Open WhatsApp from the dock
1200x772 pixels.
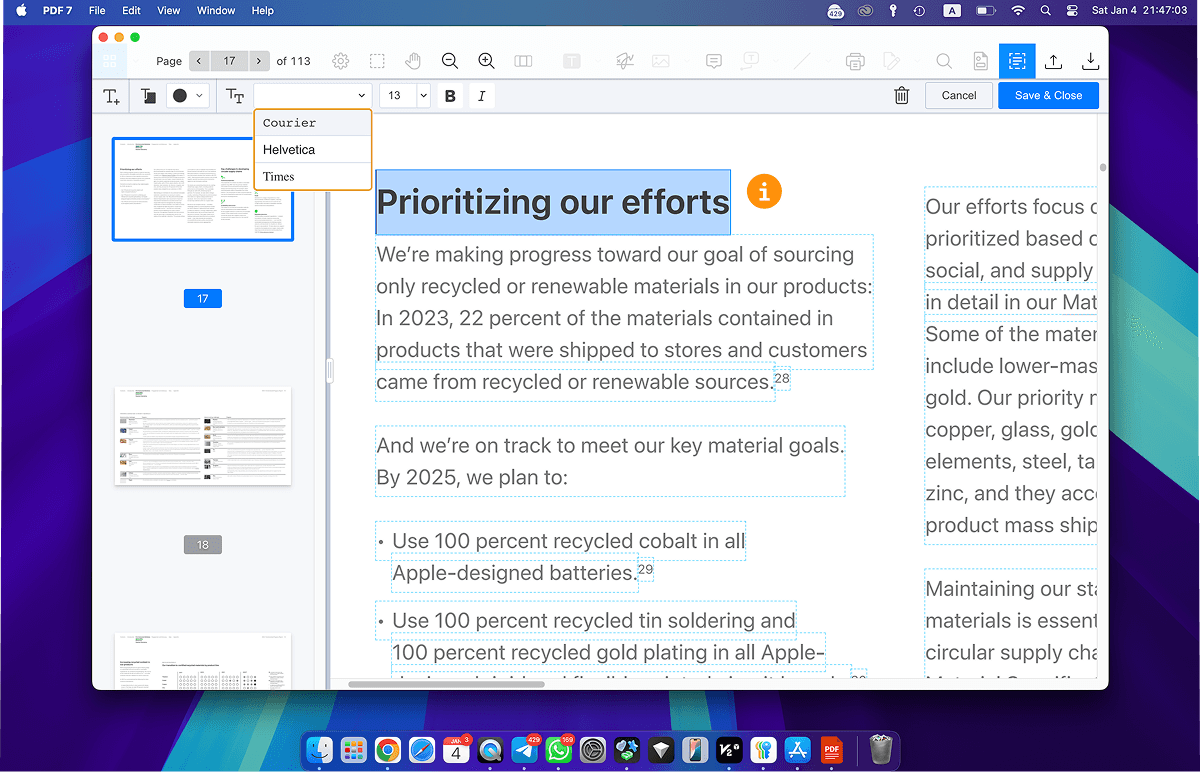[x=559, y=750]
